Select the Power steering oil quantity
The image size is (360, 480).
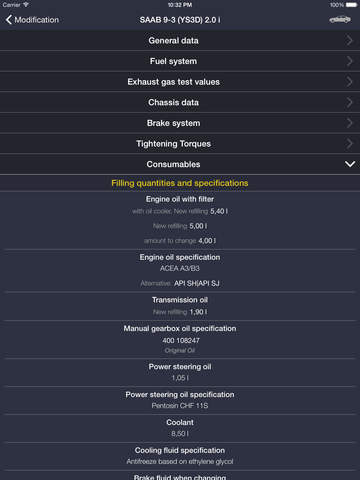180,378
